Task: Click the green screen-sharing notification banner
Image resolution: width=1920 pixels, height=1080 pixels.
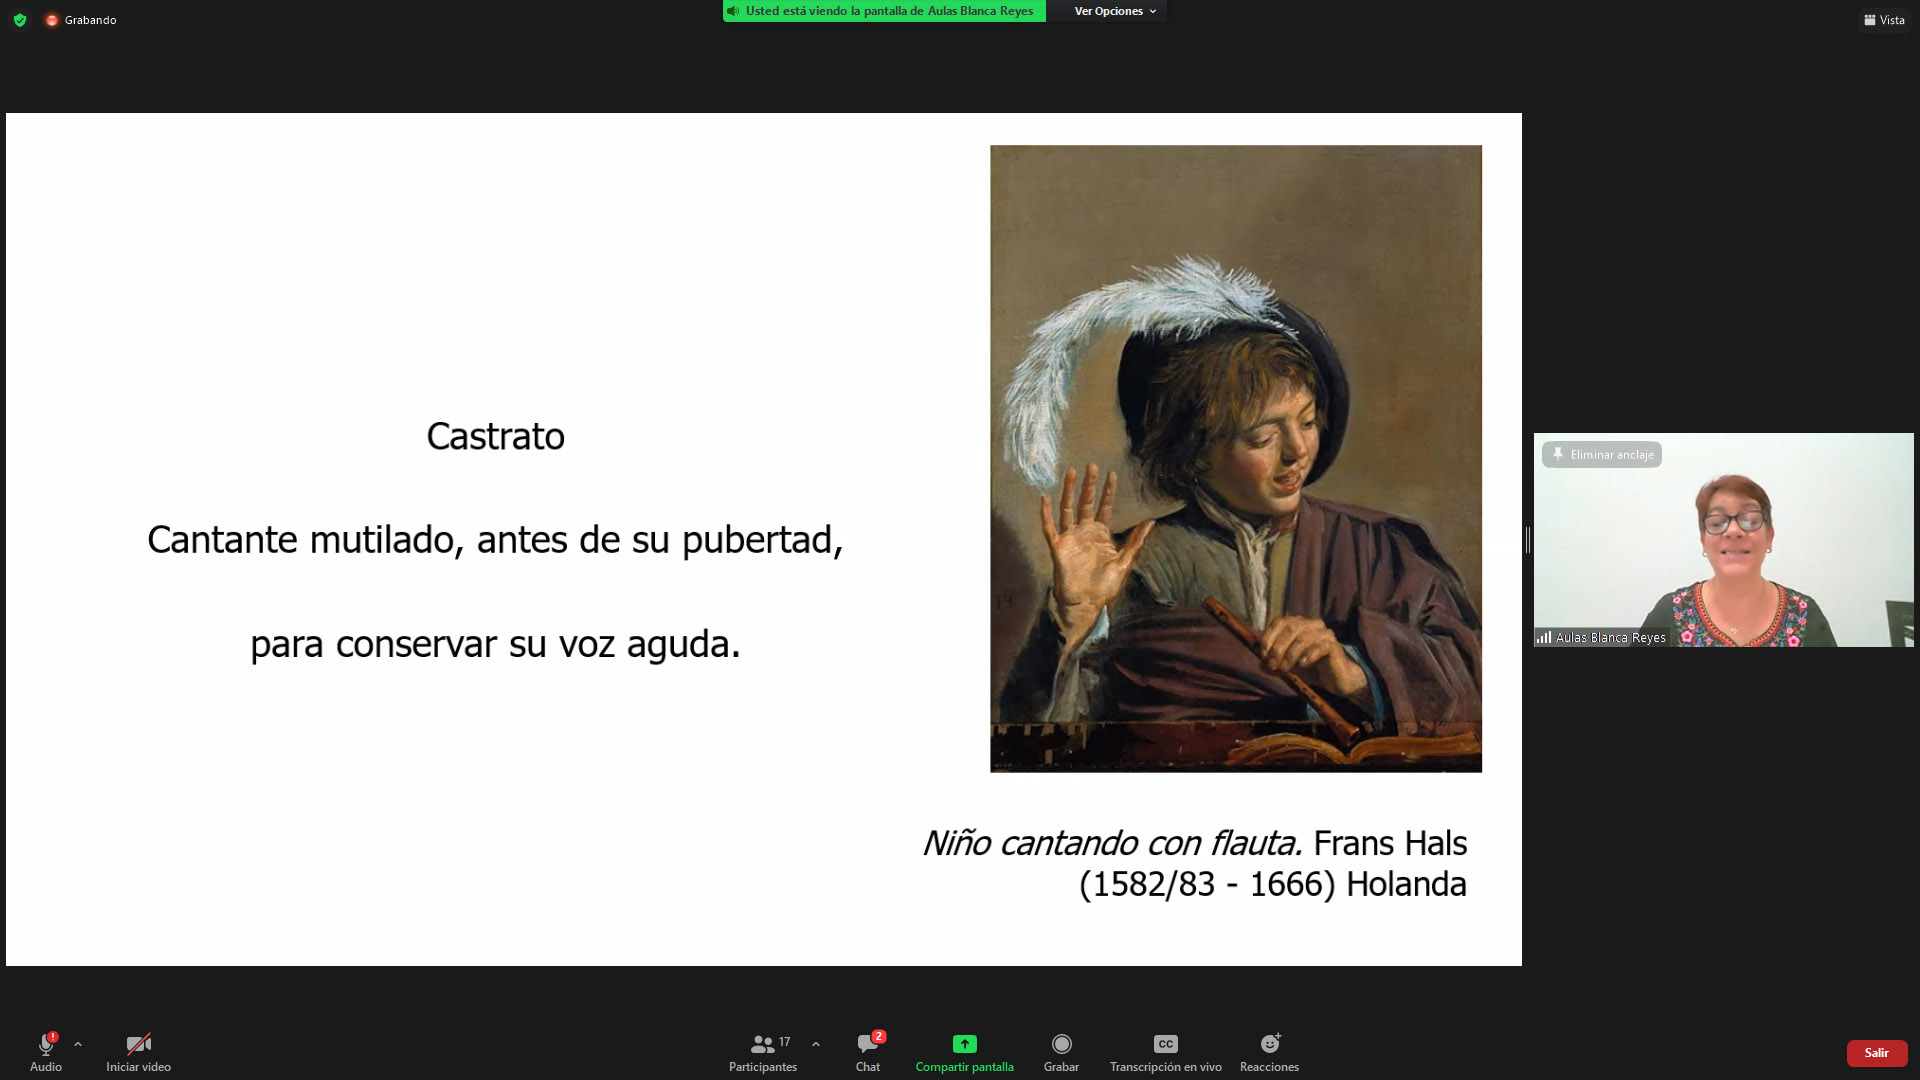Action: coord(884,11)
